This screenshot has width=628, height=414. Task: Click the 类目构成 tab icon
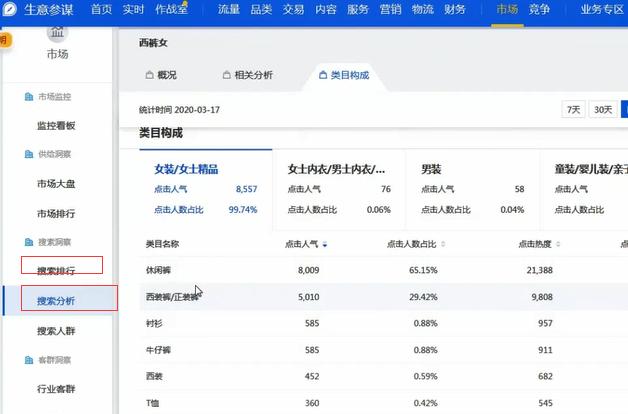coord(323,75)
